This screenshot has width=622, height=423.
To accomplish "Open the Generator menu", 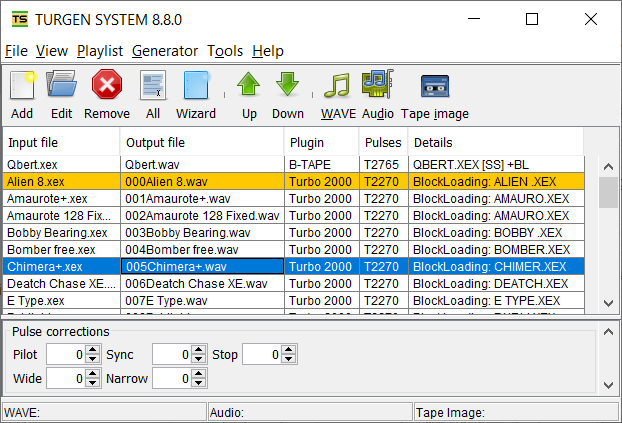I will pos(165,51).
